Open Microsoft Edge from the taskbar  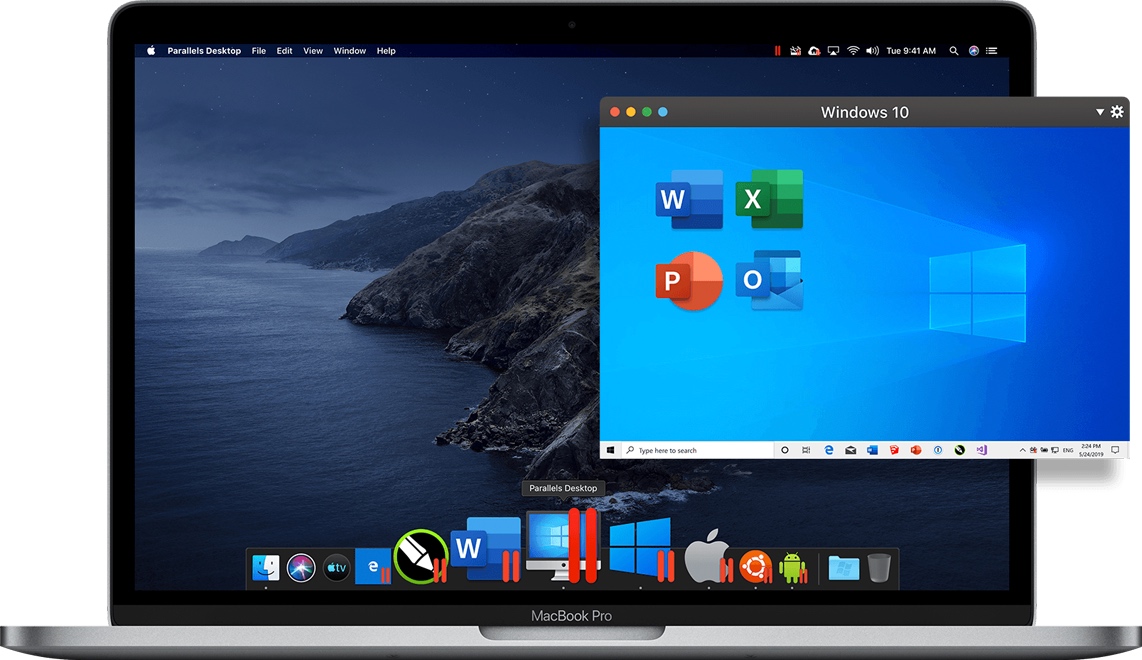coord(828,449)
